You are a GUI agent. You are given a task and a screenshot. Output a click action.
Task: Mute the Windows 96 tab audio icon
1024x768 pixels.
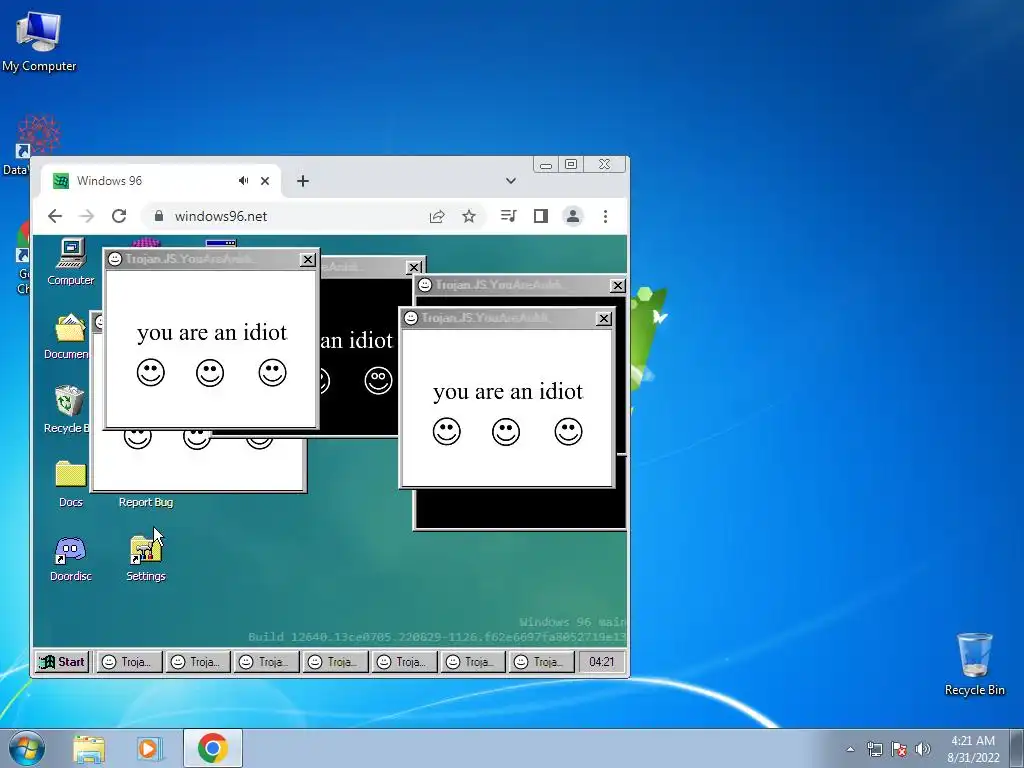(x=244, y=181)
